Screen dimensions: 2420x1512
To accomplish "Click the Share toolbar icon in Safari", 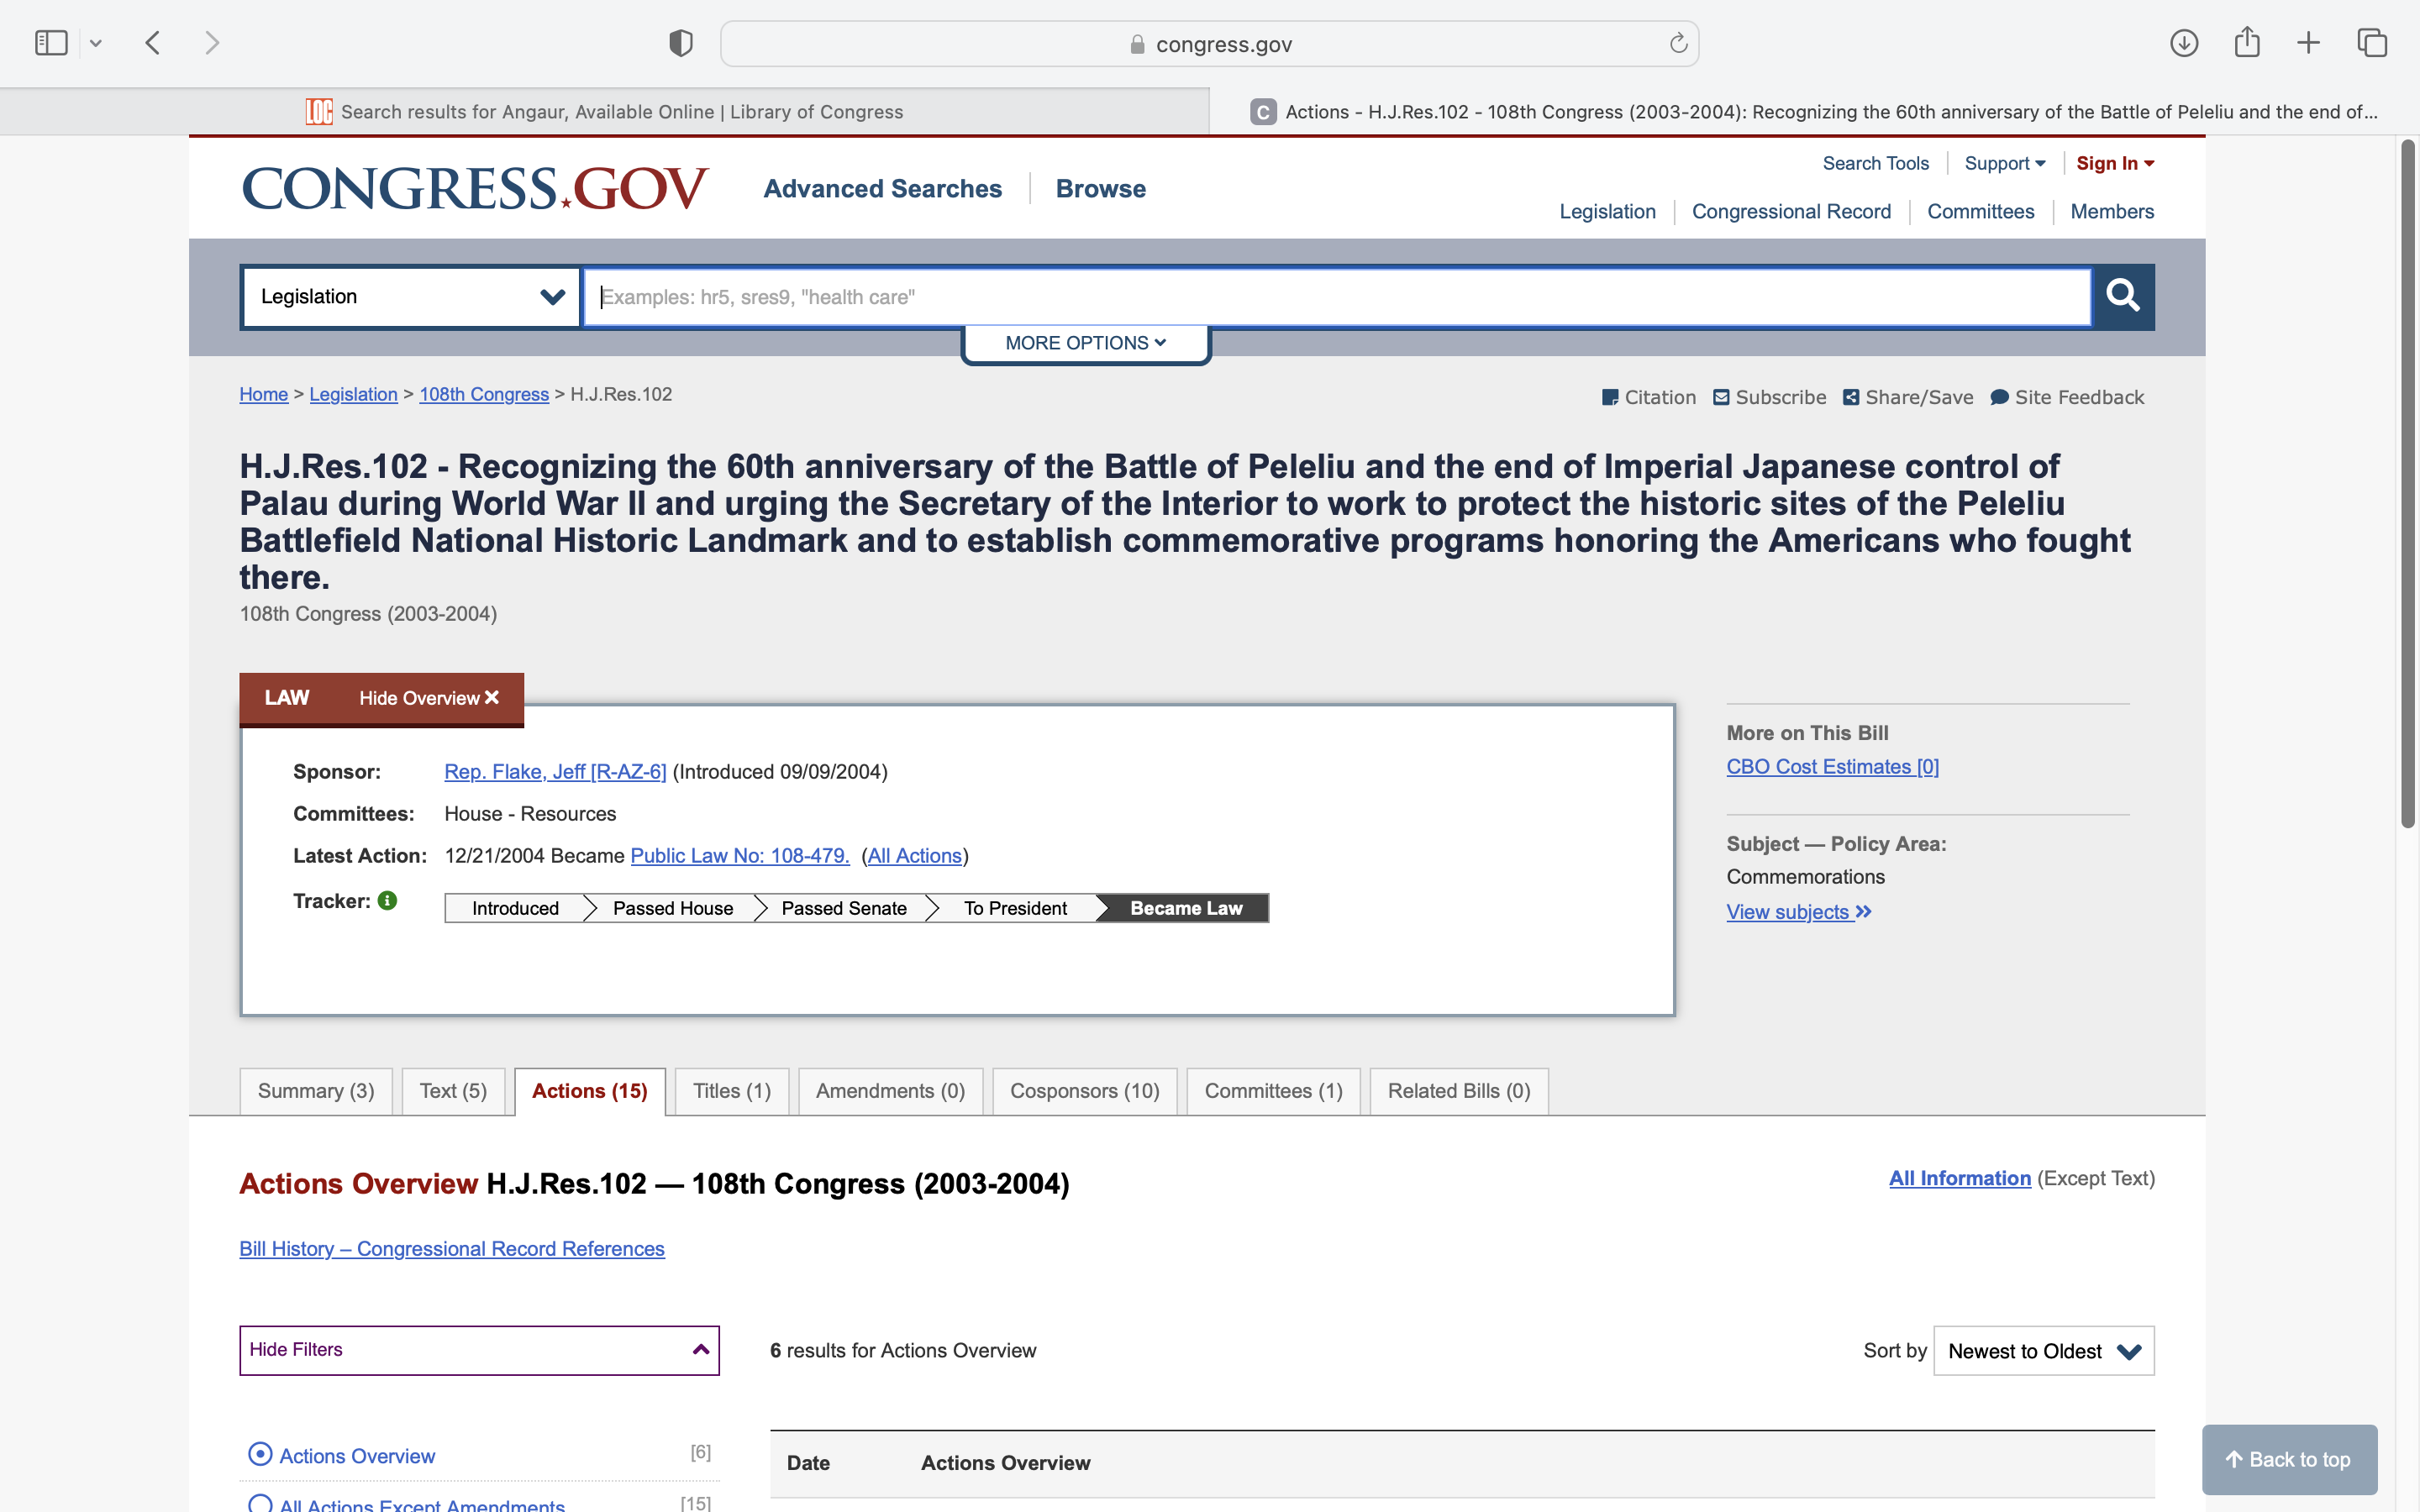I will [2246, 43].
